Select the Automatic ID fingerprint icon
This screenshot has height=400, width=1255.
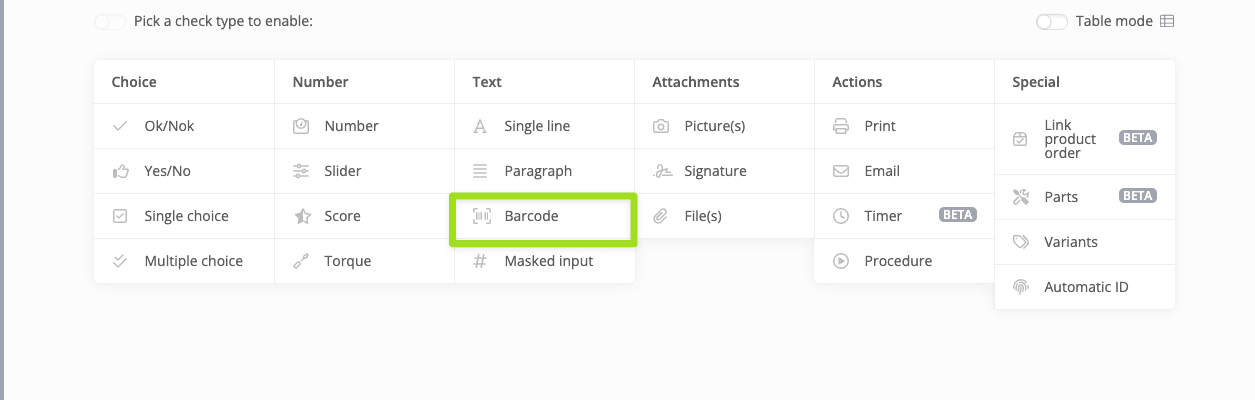pos(1021,287)
